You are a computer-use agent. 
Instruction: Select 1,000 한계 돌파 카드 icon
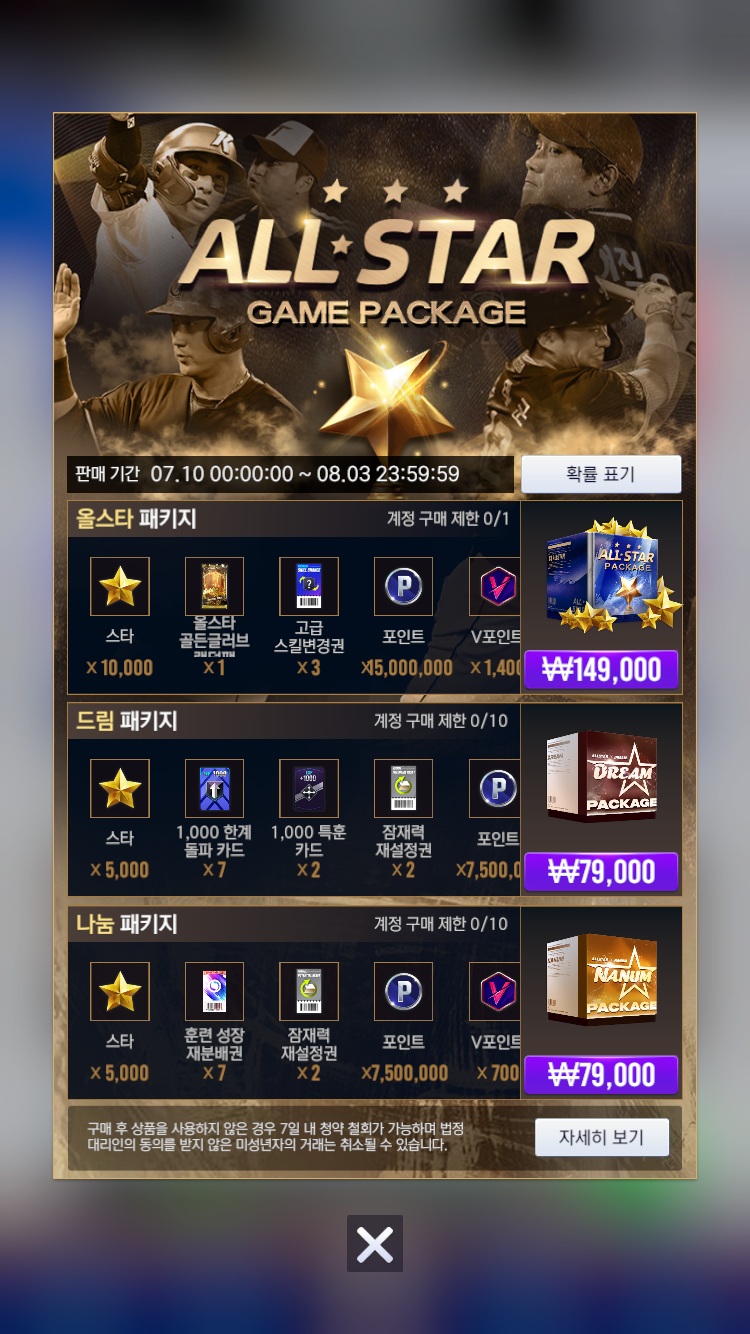click(214, 788)
